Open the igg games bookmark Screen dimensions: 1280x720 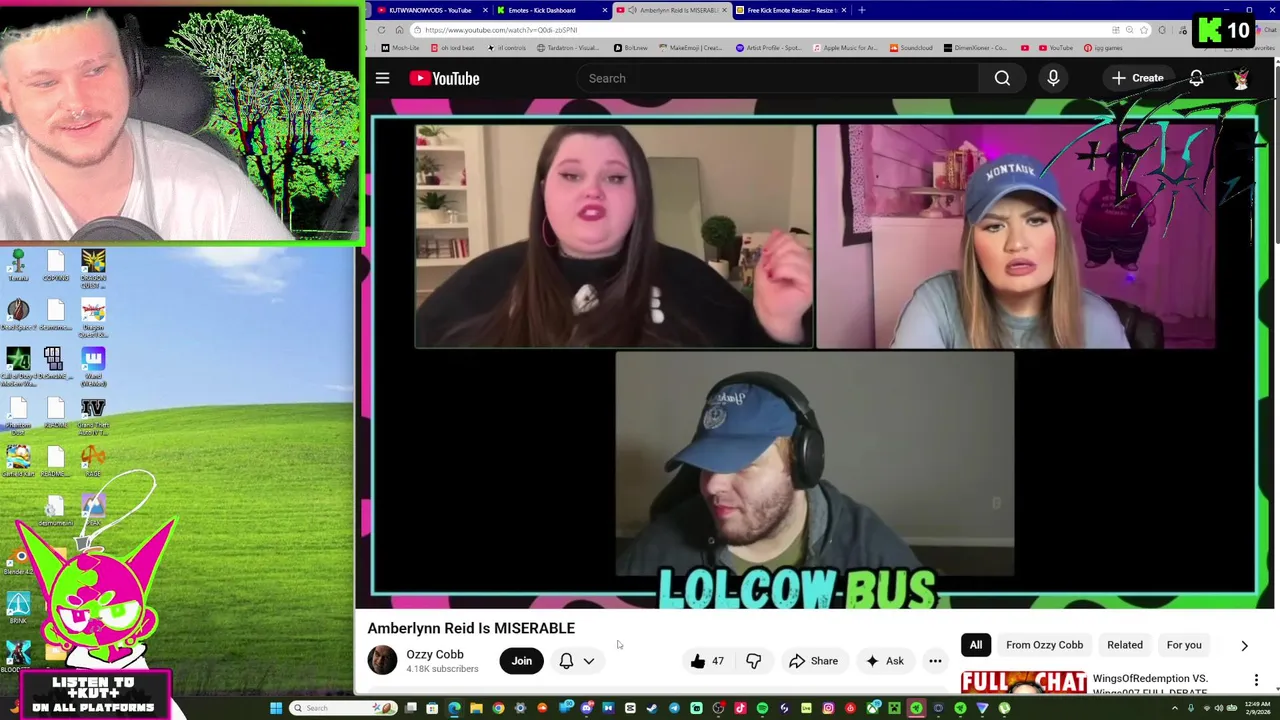(x=1104, y=48)
